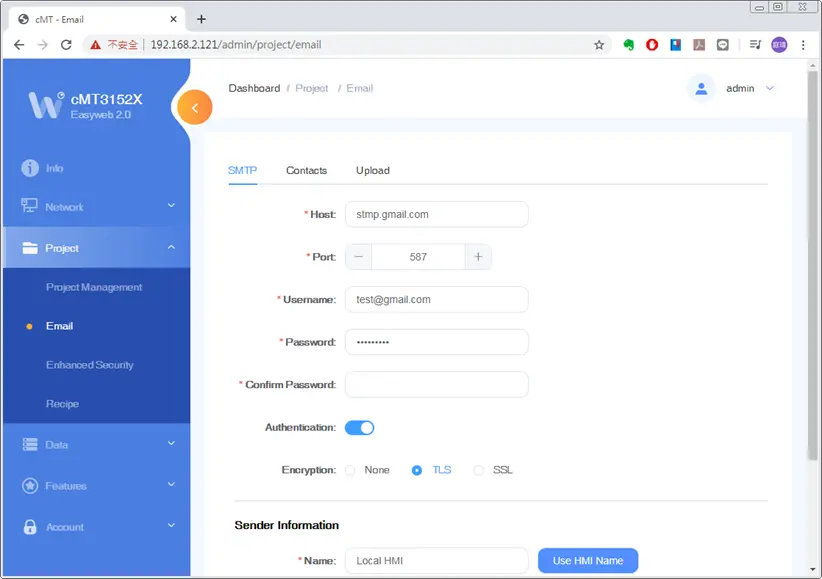Image resolution: width=822 pixels, height=579 pixels.
Task: Click the browser back arrow
Action: (x=19, y=45)
